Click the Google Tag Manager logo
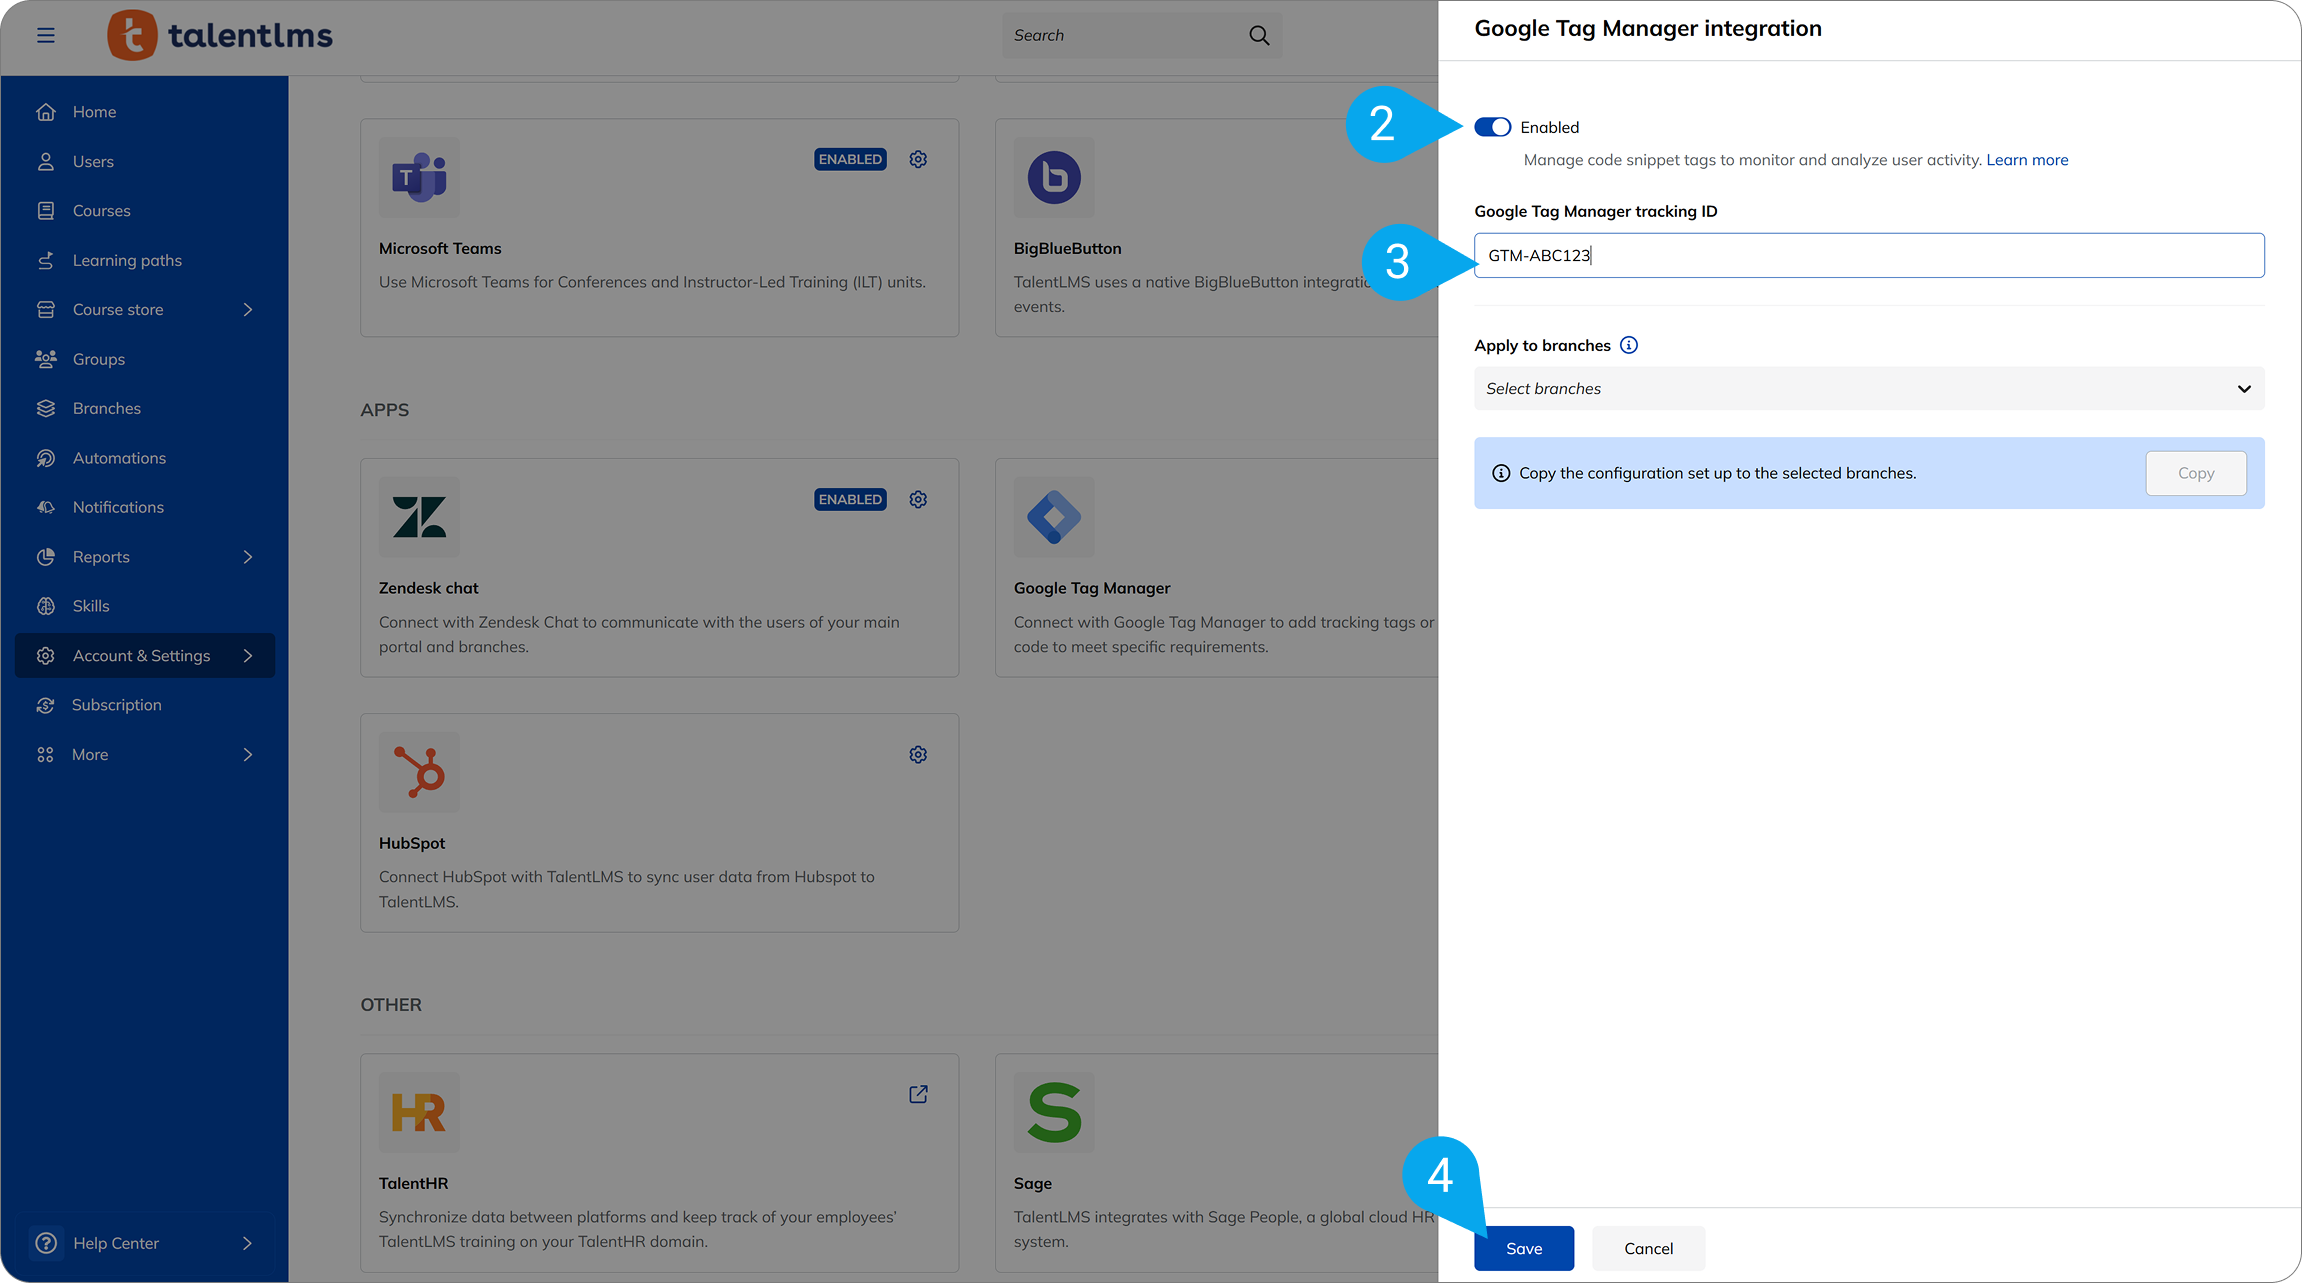Image resolution: width=2302 pixels, height=1283 pixels. (x=1054, y=517)
